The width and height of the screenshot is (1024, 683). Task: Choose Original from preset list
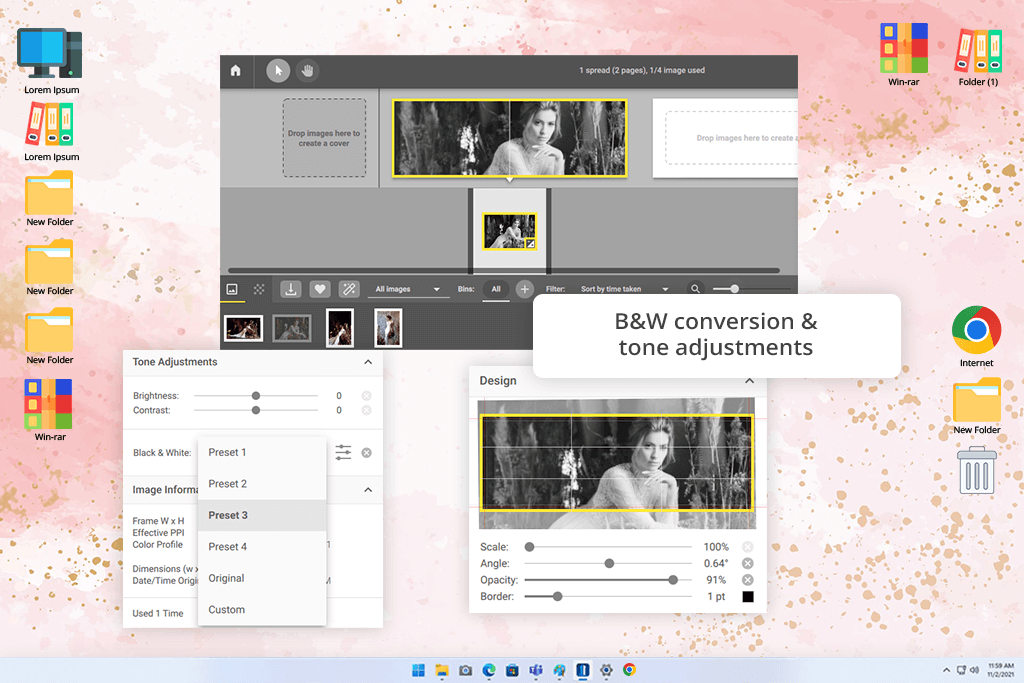262,578
